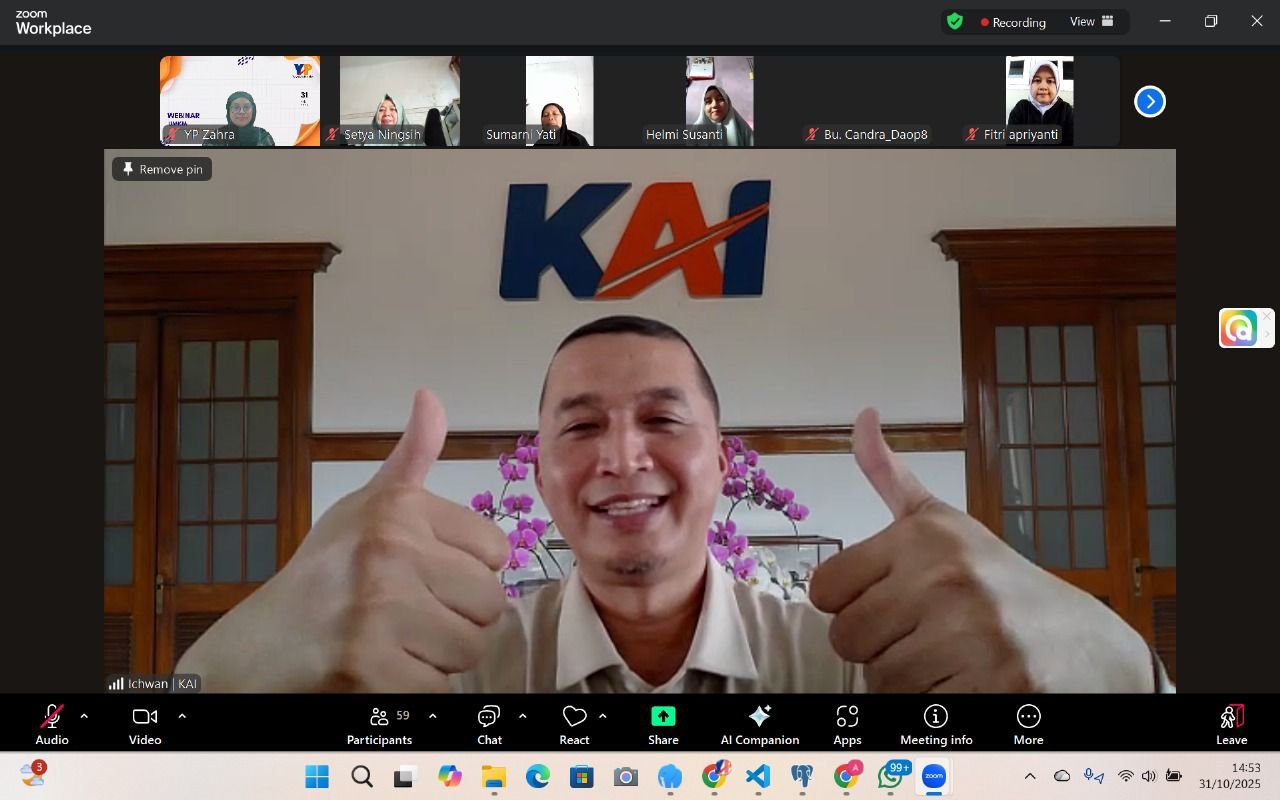The image size is (1280, 800).
Task: Click the green encryption shield icon
Action: (955, 21)
